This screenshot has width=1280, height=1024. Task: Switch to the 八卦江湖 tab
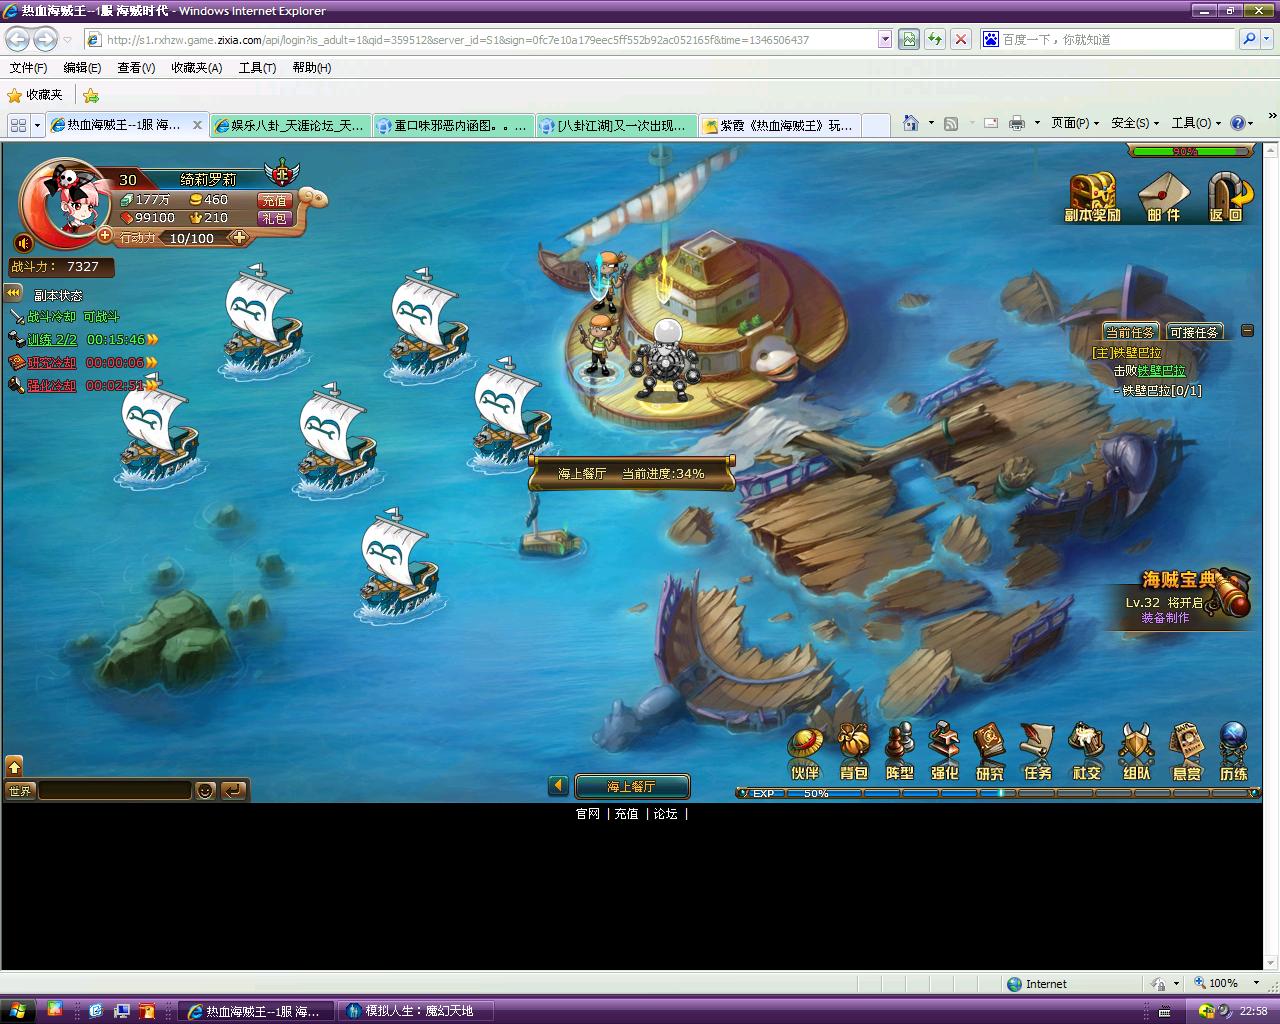tap(615, 125)
